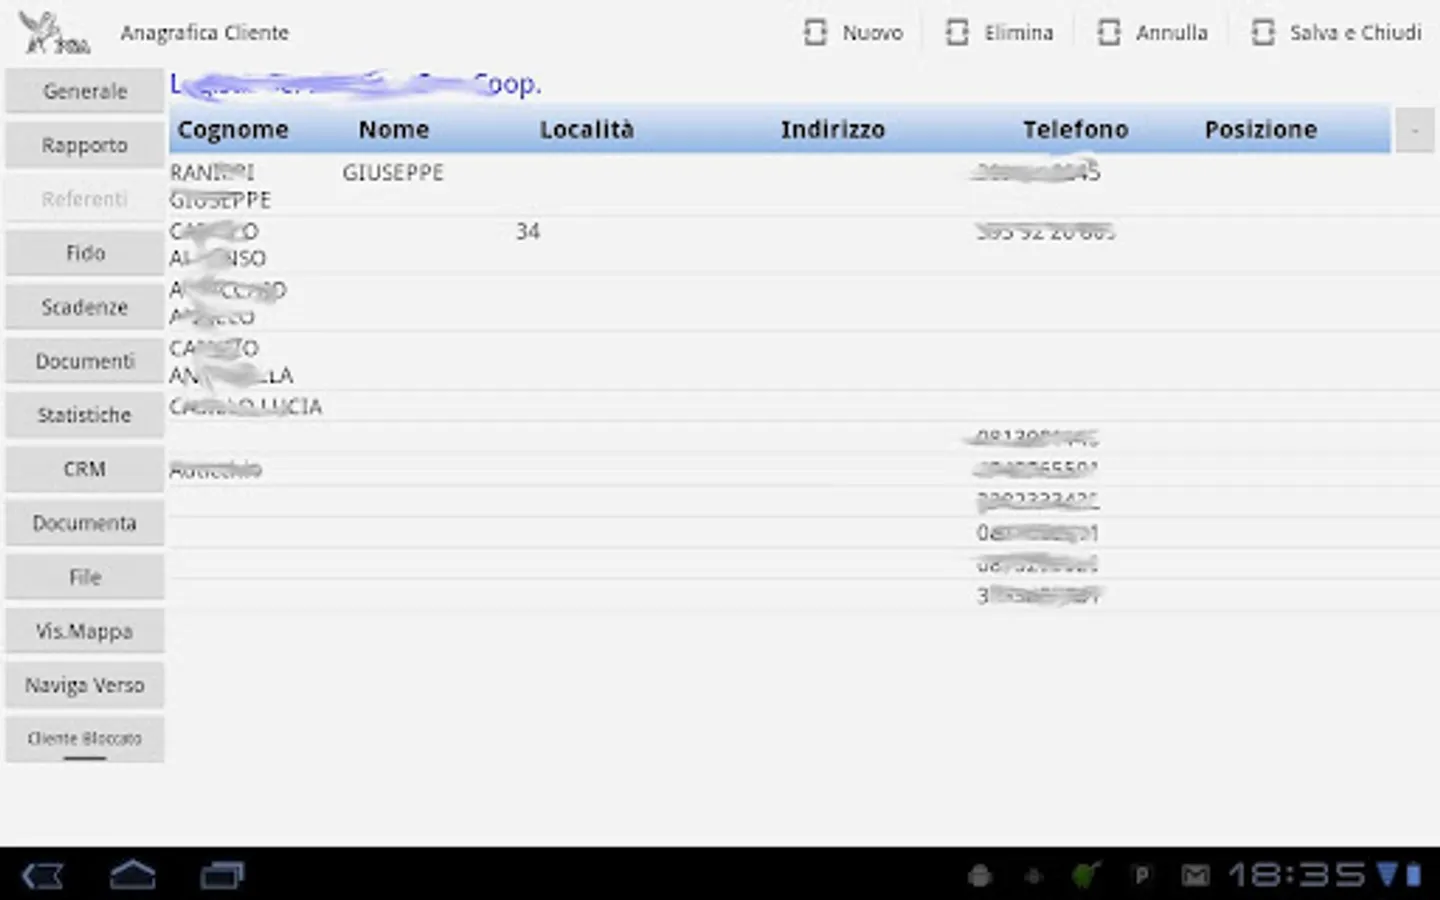
Task: Select the GIUSEPPE name cell
Action: (x=393, y=173)
